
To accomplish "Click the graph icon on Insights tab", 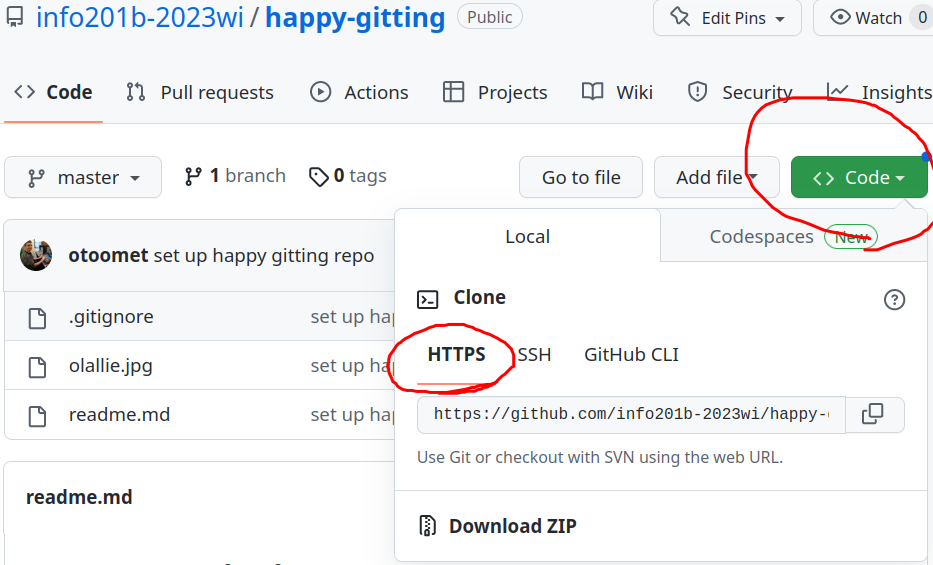I will [837, 90].
